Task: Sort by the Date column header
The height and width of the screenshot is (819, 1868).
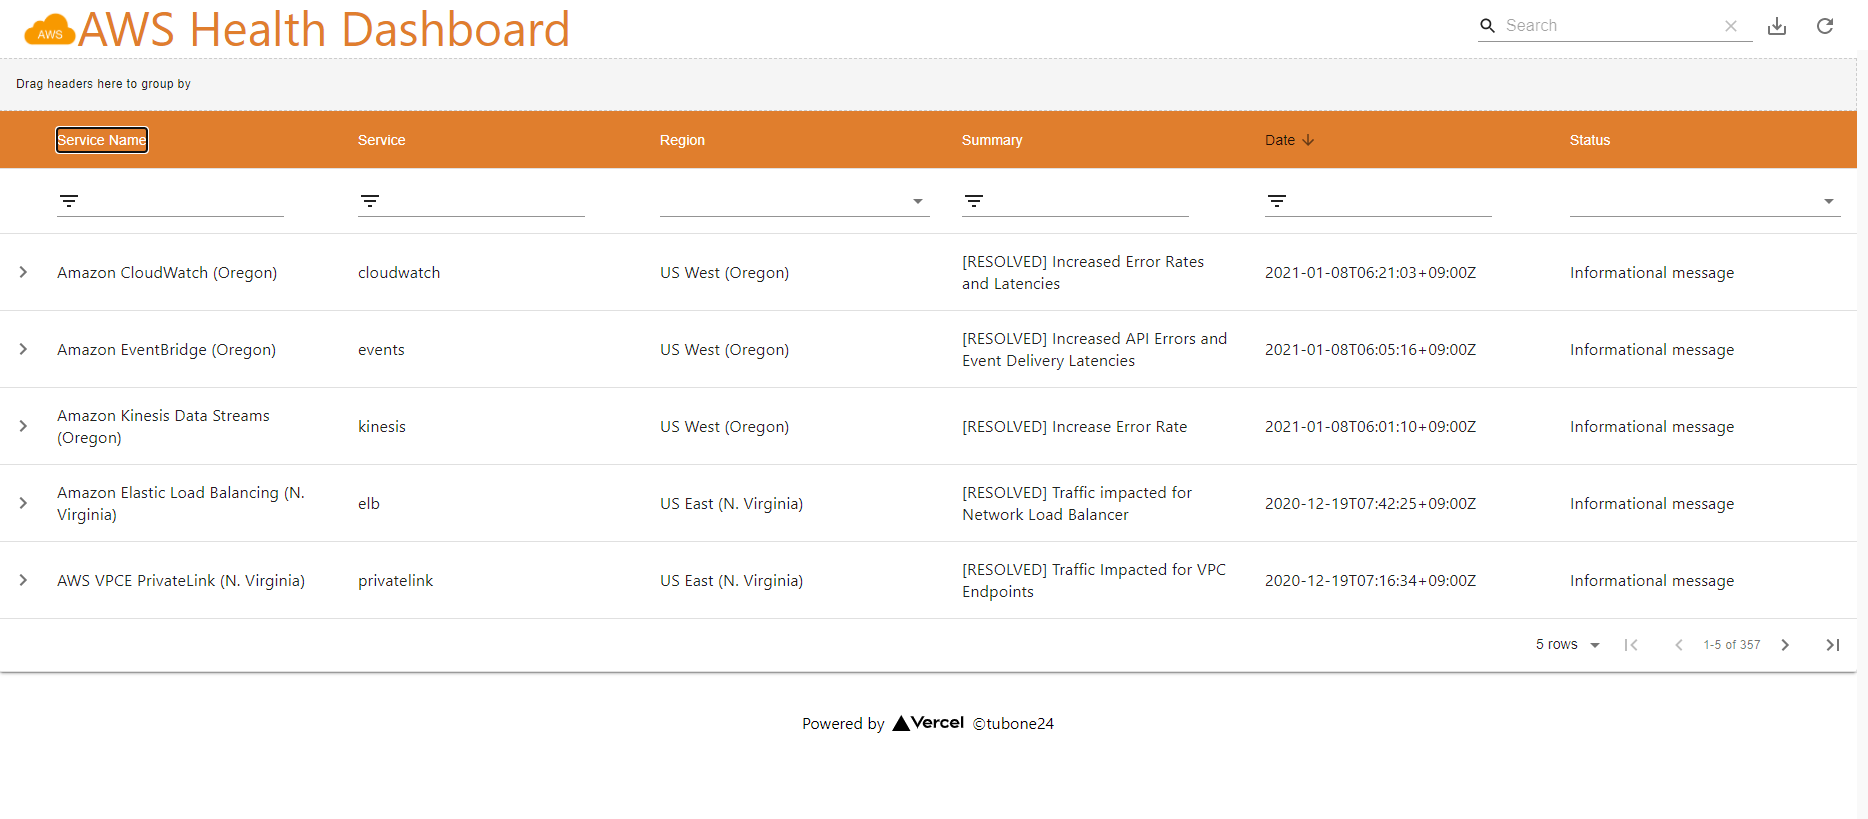Action: pyautogui.click(x=1280, y=140)
